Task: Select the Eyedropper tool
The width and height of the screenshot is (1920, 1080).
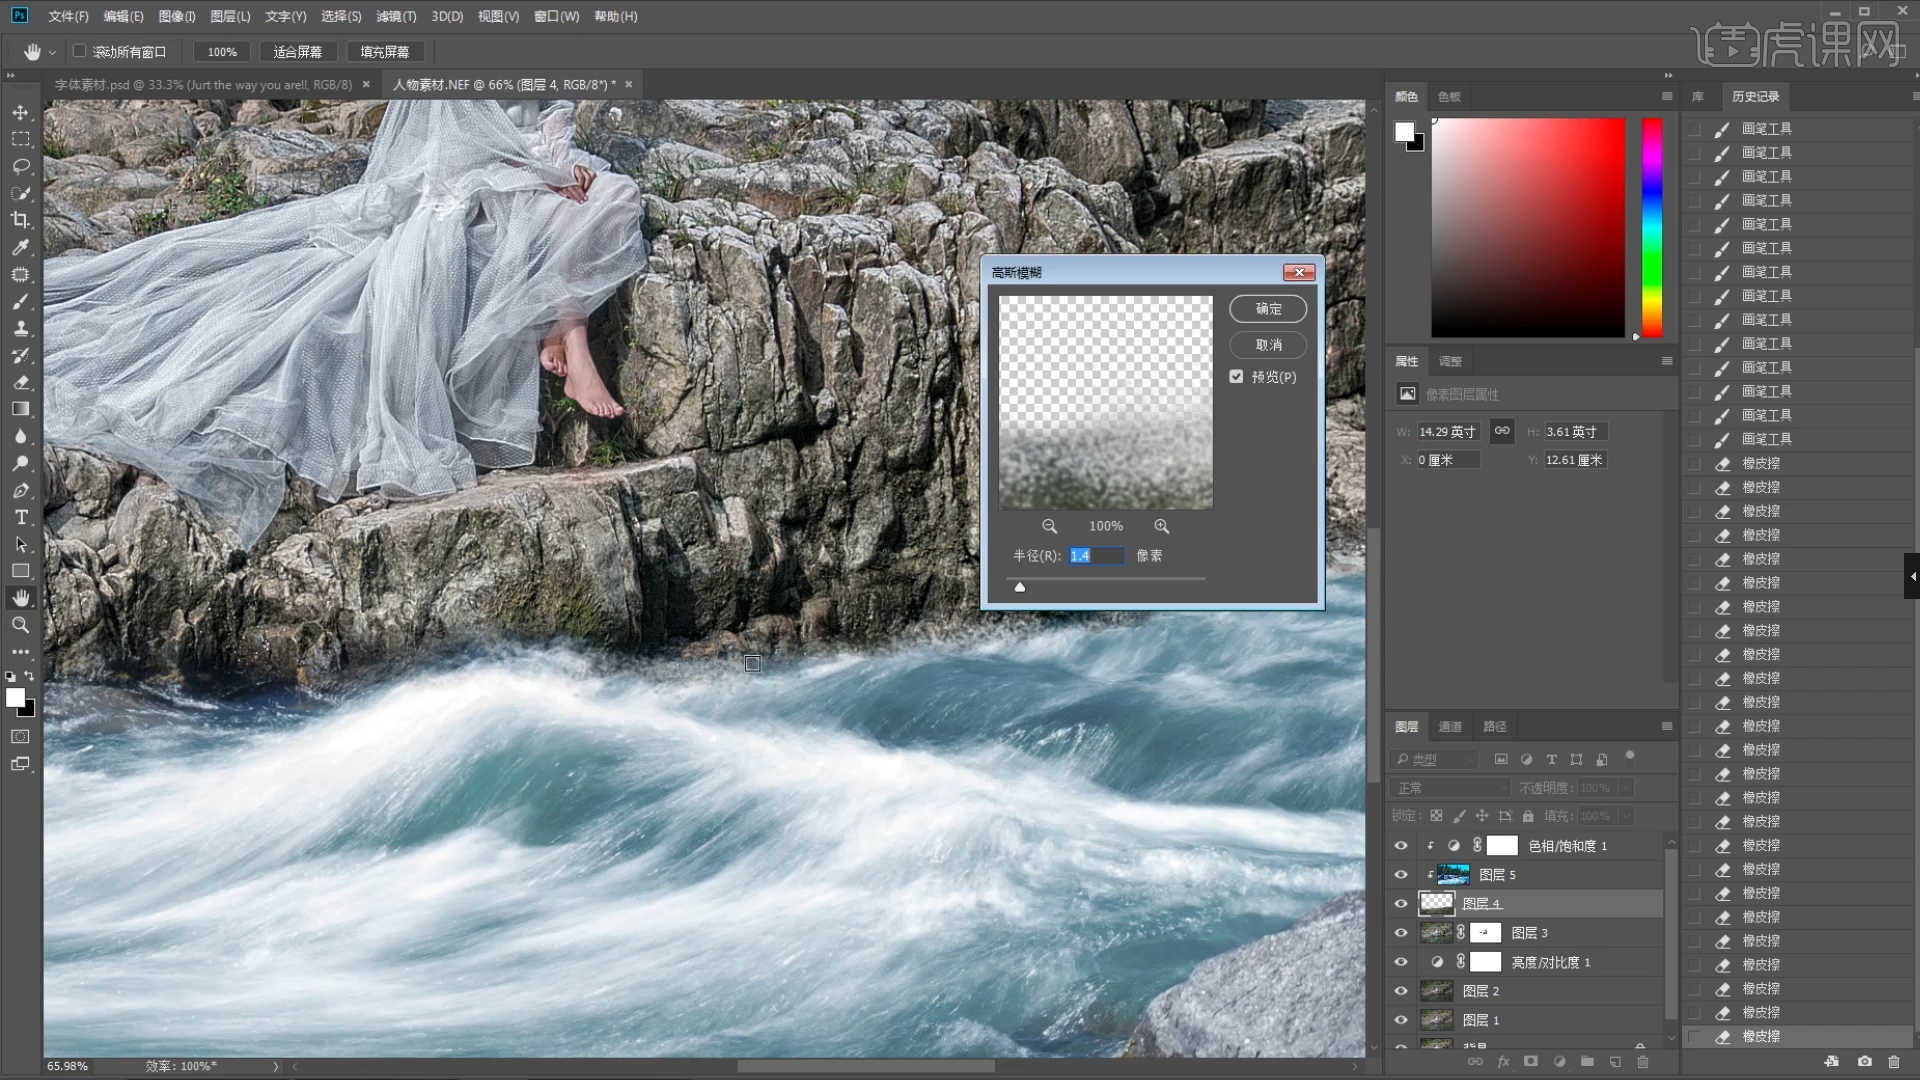Action: pos(20,247)
